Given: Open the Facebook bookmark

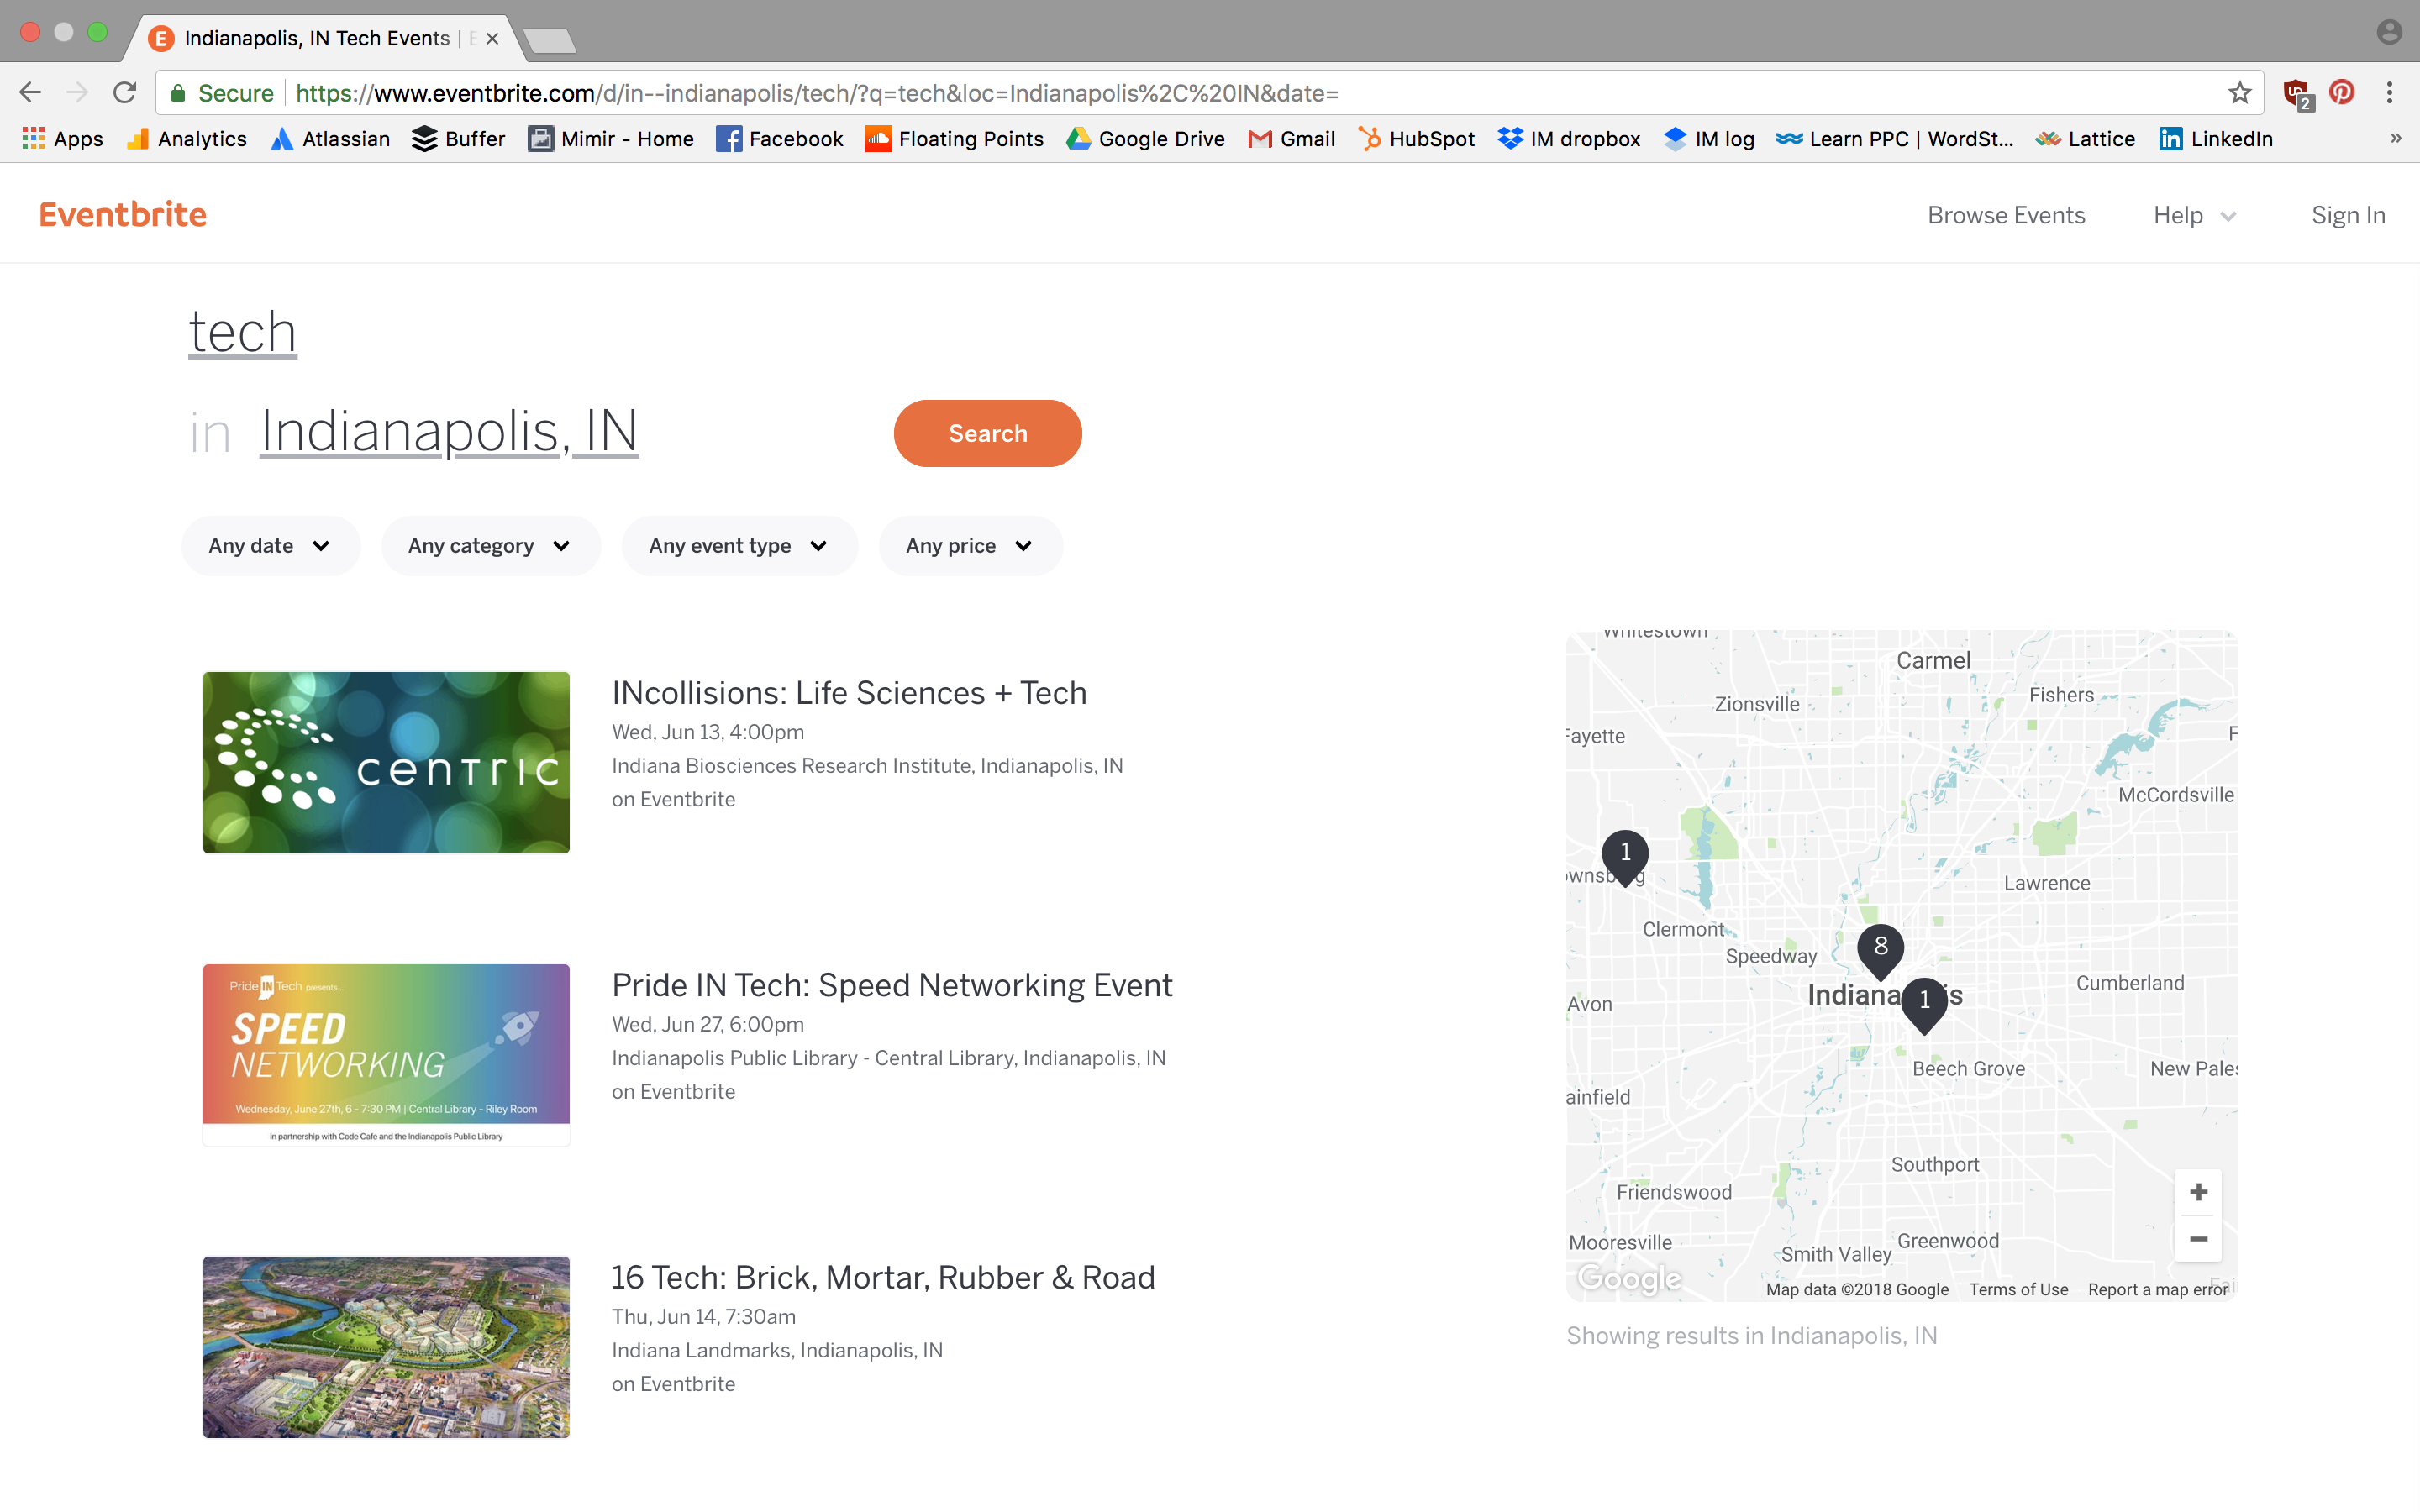Looking at the screenshot, I should [780, 139].
